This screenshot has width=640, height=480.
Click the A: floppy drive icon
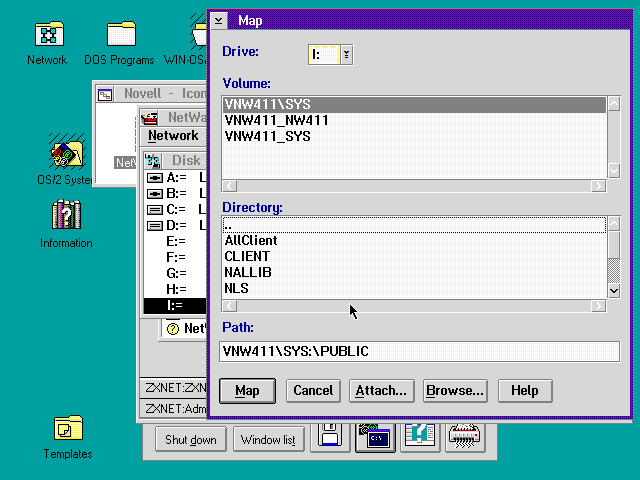tap(155, 178)
